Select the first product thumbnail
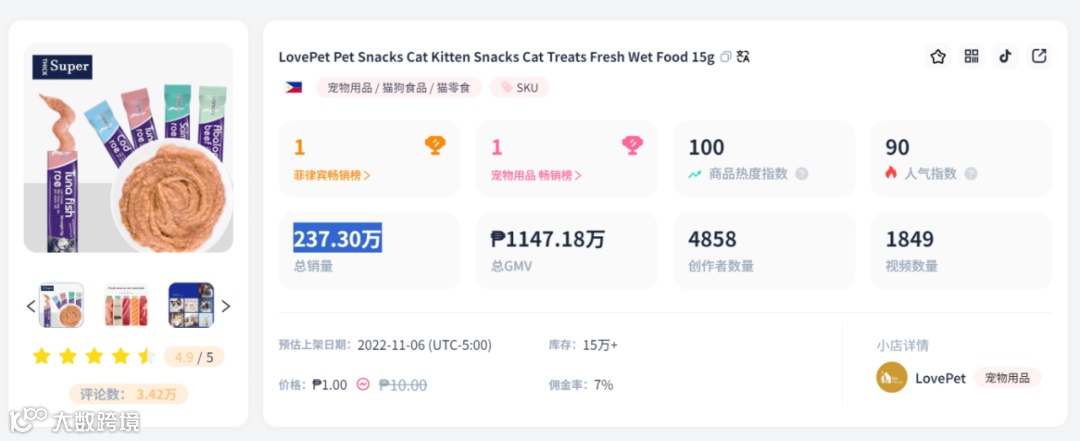Viewport: 1080px width, 441px height. point(61,305)
